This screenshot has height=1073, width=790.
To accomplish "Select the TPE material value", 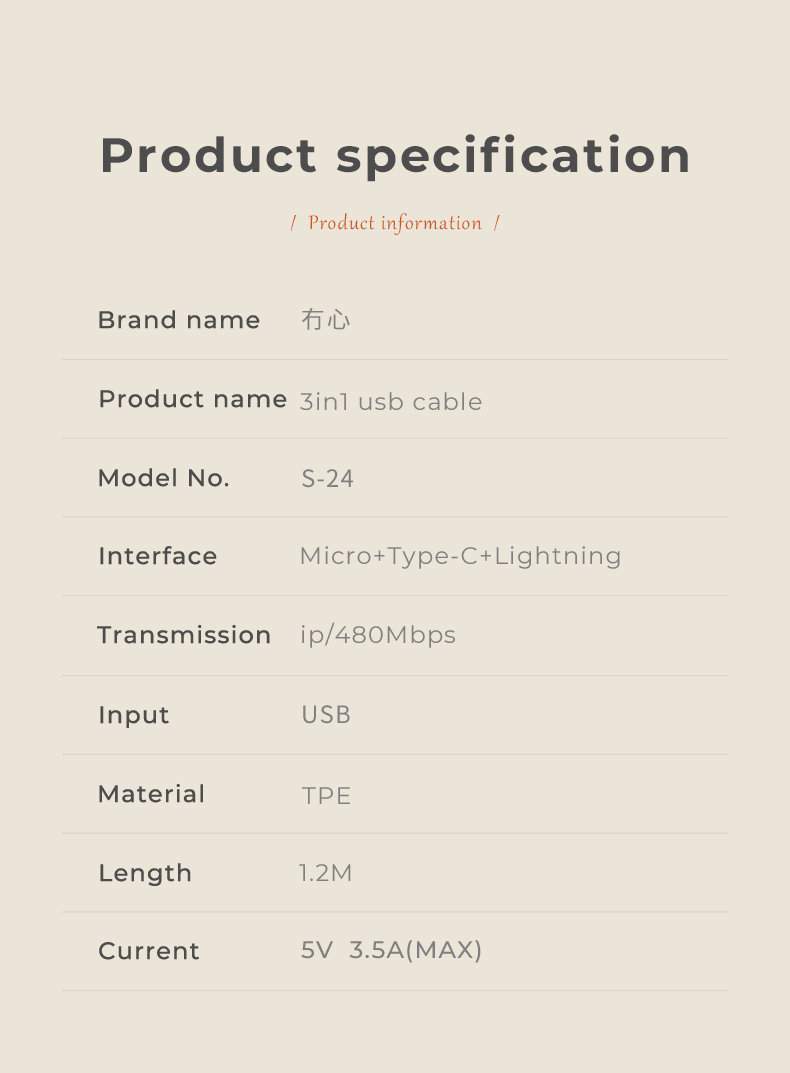I will (327, 796).
